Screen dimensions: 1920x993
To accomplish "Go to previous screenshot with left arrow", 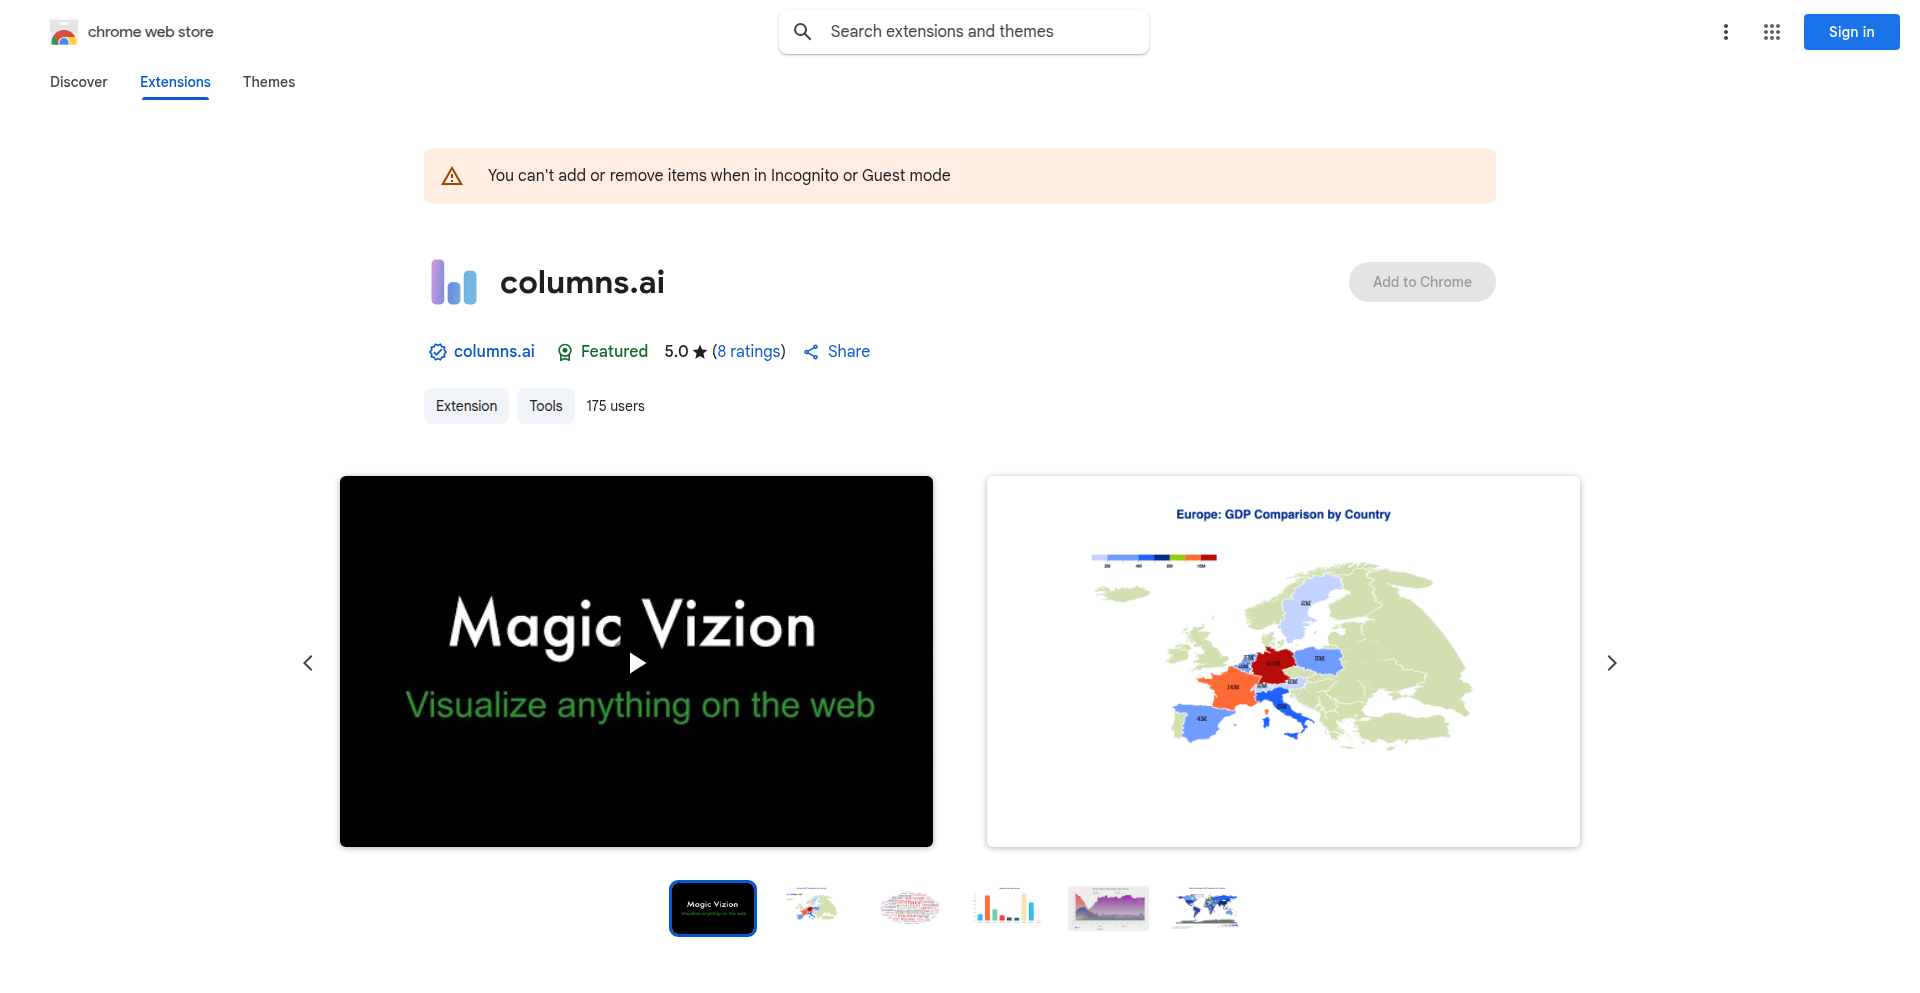I will tap(308, 663).
